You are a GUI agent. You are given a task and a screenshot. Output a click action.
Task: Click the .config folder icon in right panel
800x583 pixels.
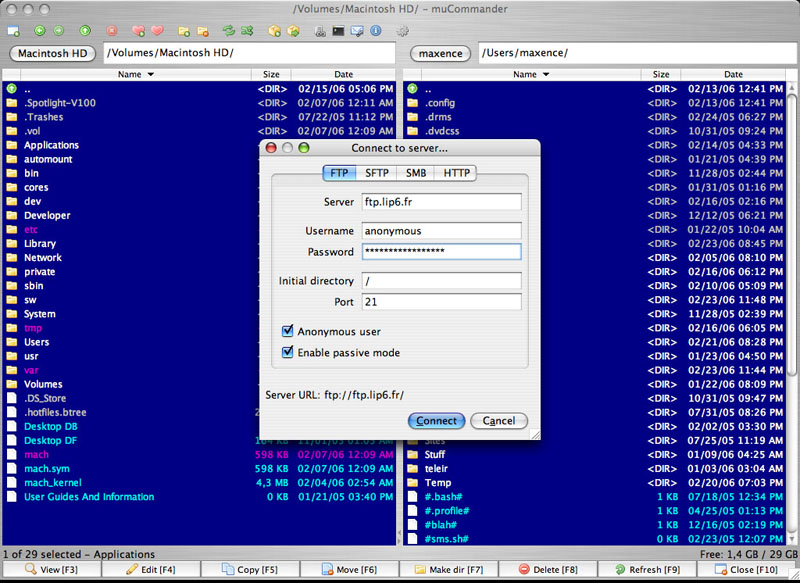coord(412,103)
